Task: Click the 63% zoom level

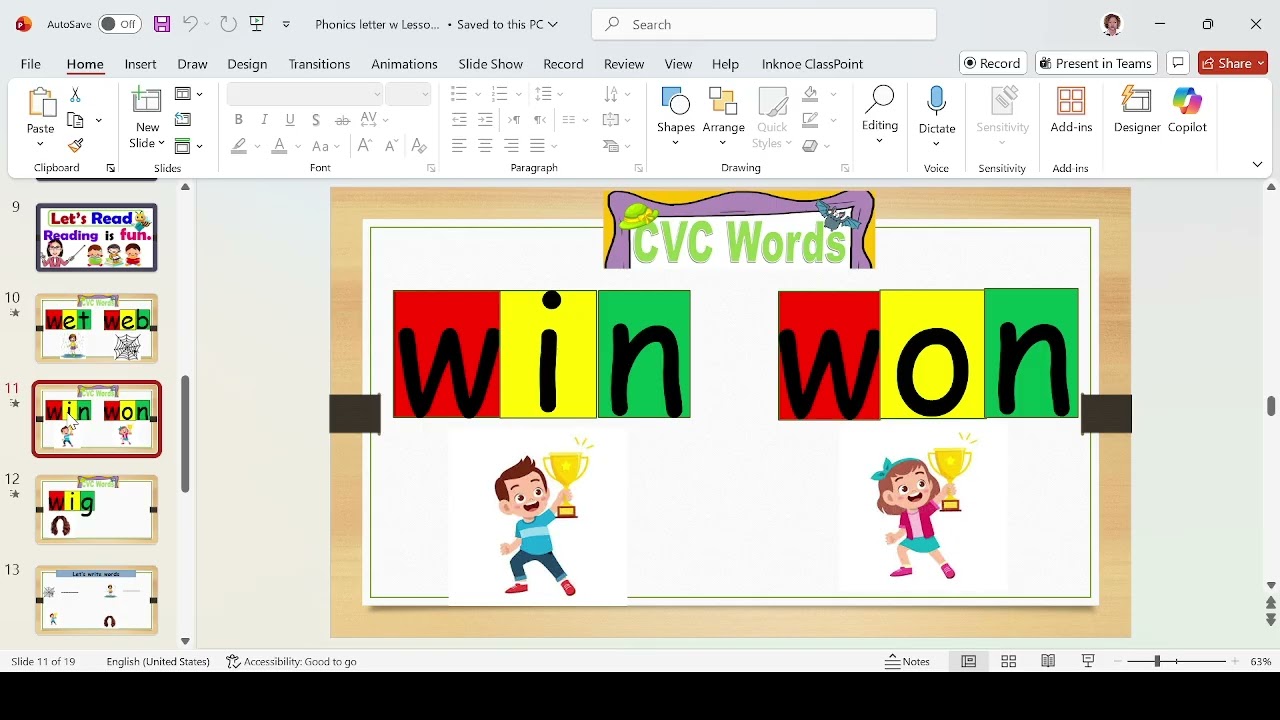Action: coord(1261,661)
